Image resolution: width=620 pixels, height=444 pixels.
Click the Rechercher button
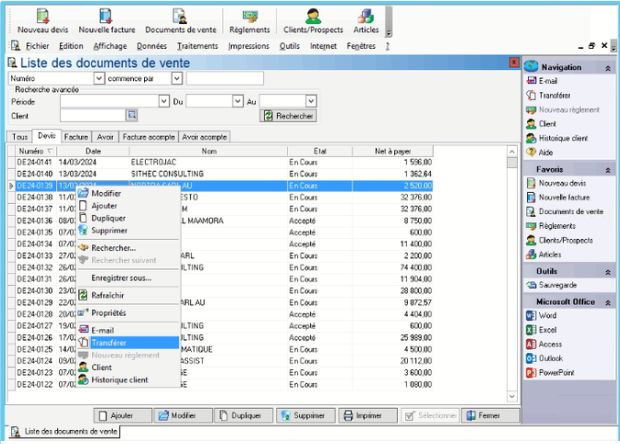[x=288, y=116]
